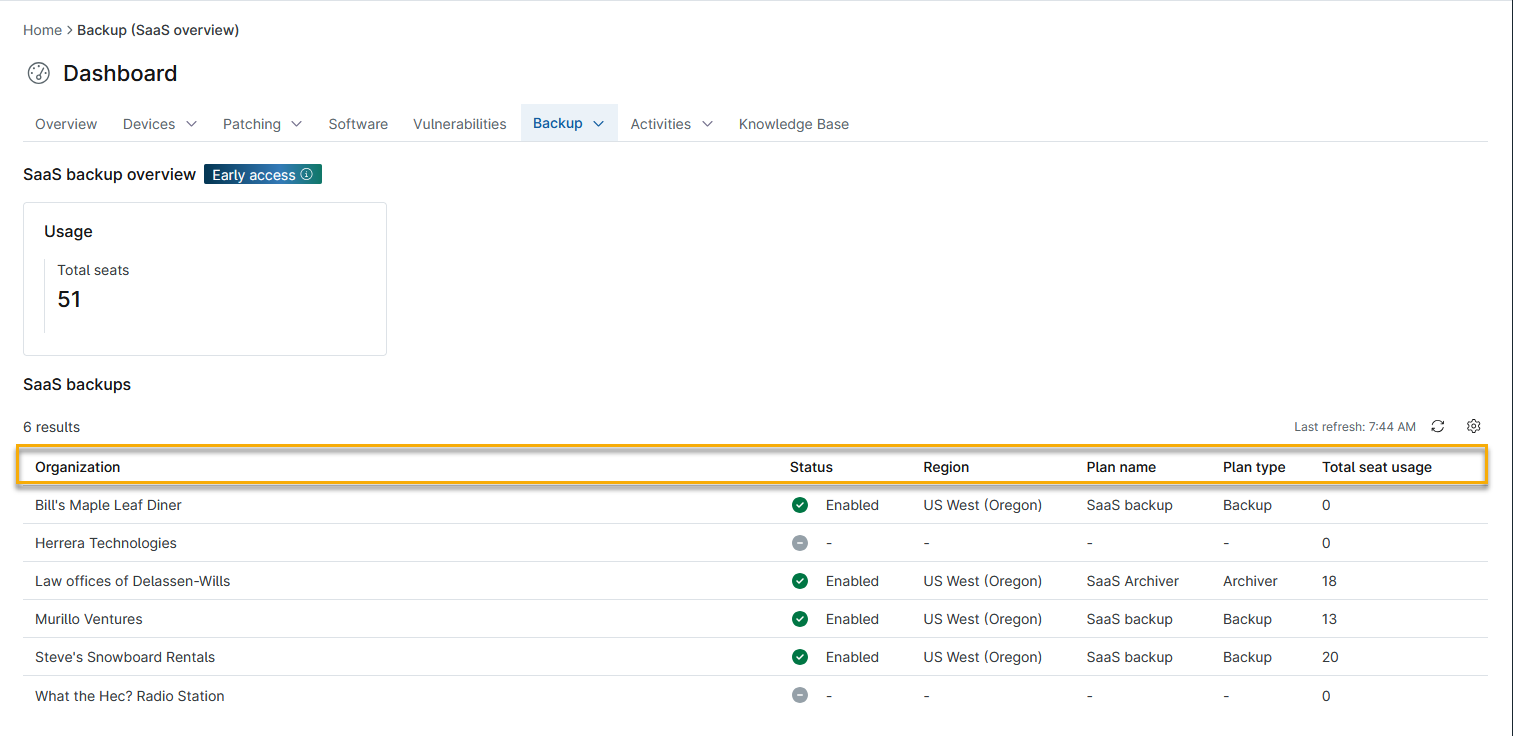Sort by Organization column header
Viewport: 1513px width, 736px height.
coord(77,467)
